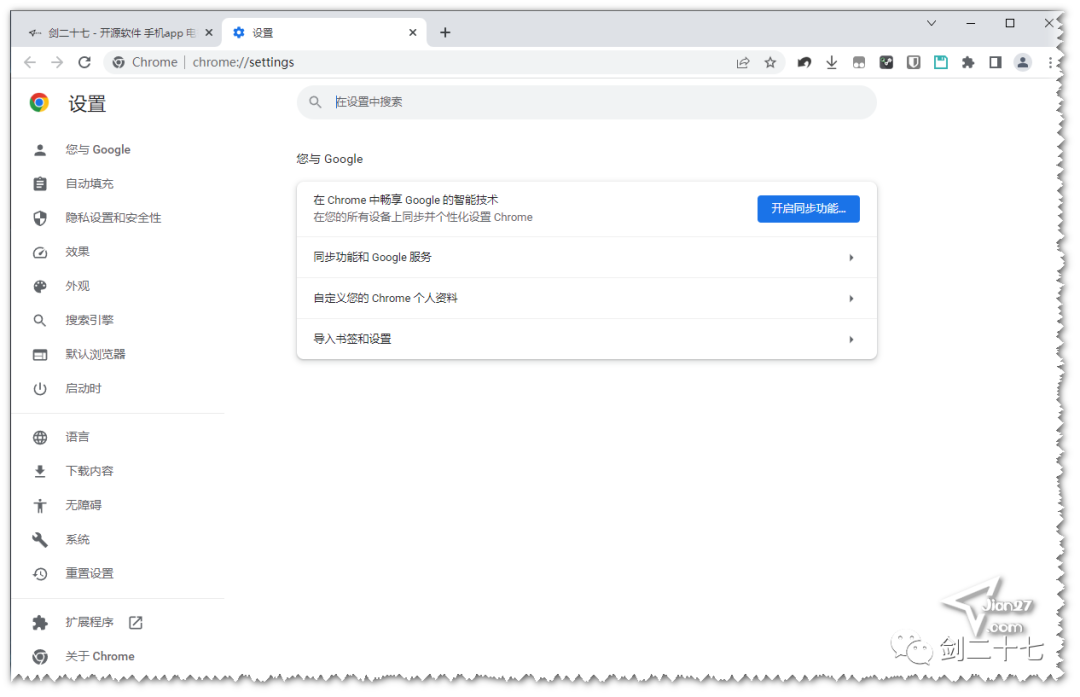The height and width of the screenshot is (697, 1080).
Task: Open the extensions puzzle icon in toolbar
Action: click(x=968, y=63)
